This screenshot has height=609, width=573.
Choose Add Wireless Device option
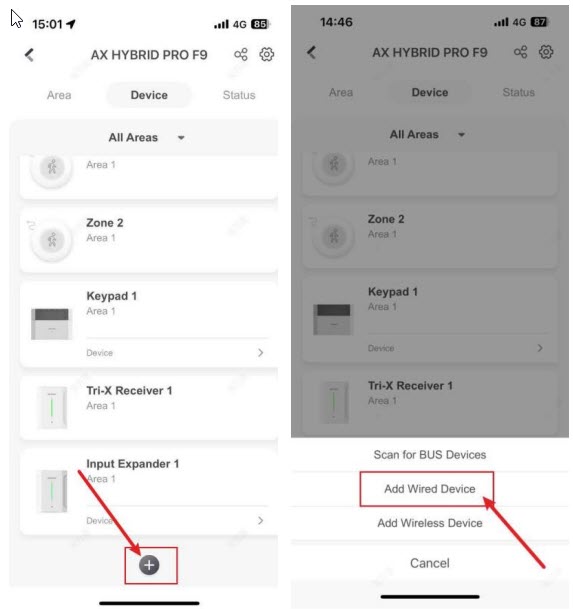(x=430, y=523)
